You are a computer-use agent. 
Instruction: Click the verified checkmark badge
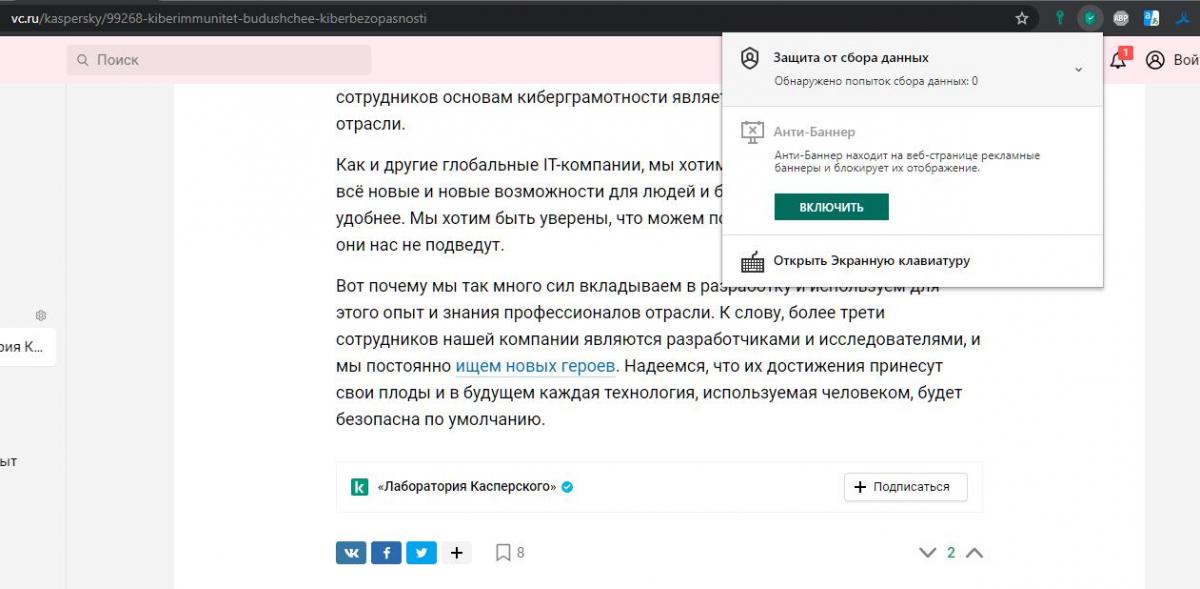tap(567, 487)
